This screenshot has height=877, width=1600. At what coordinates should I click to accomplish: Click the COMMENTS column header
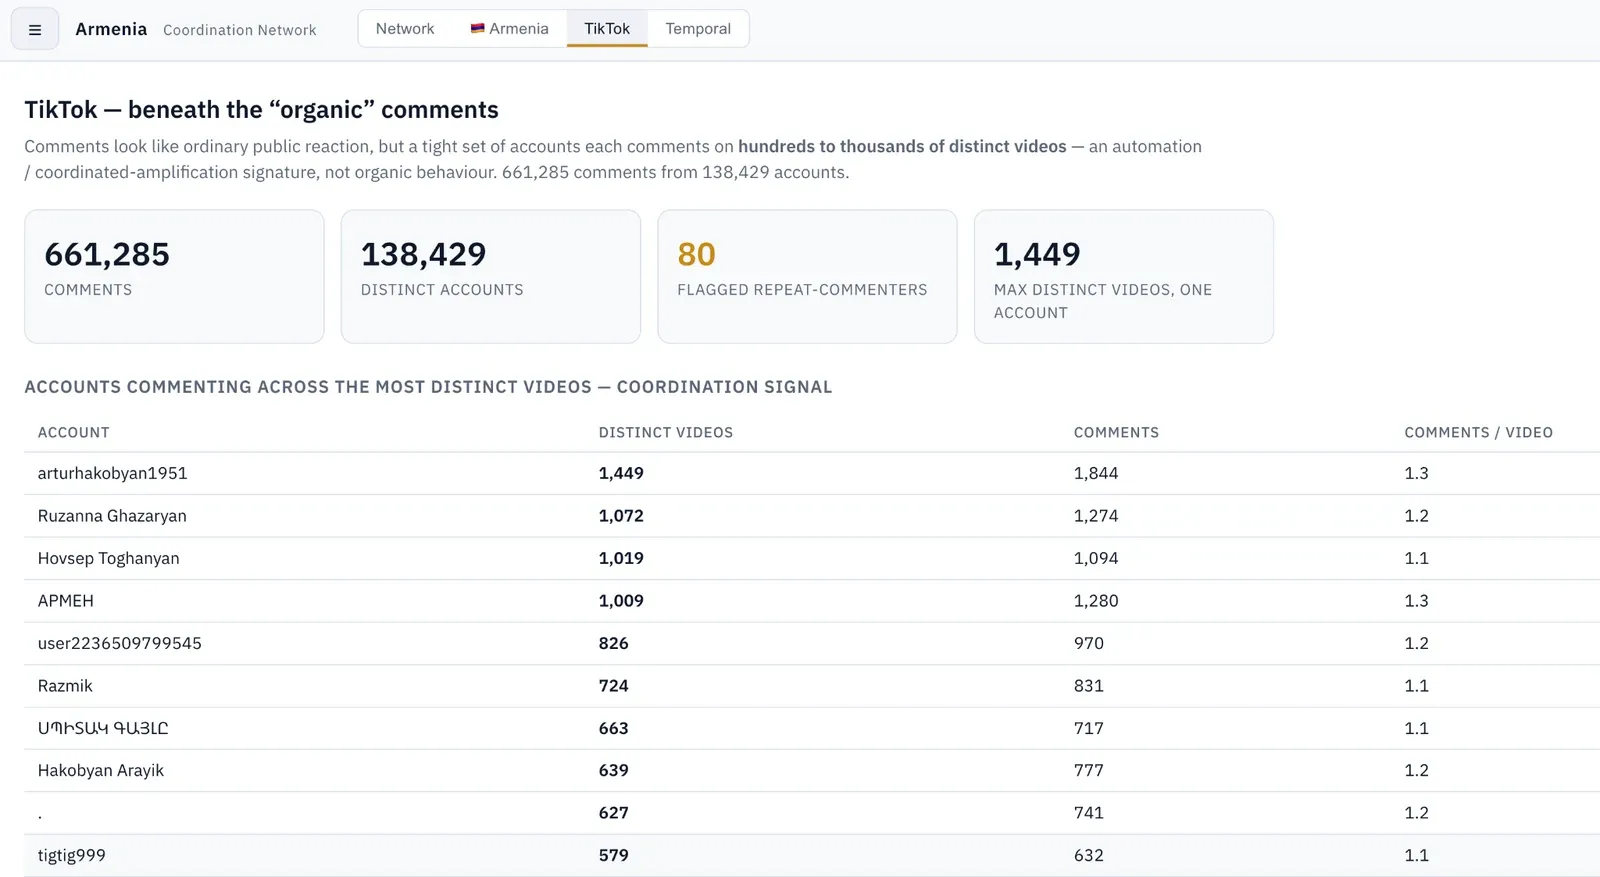tap(1116, 432)
